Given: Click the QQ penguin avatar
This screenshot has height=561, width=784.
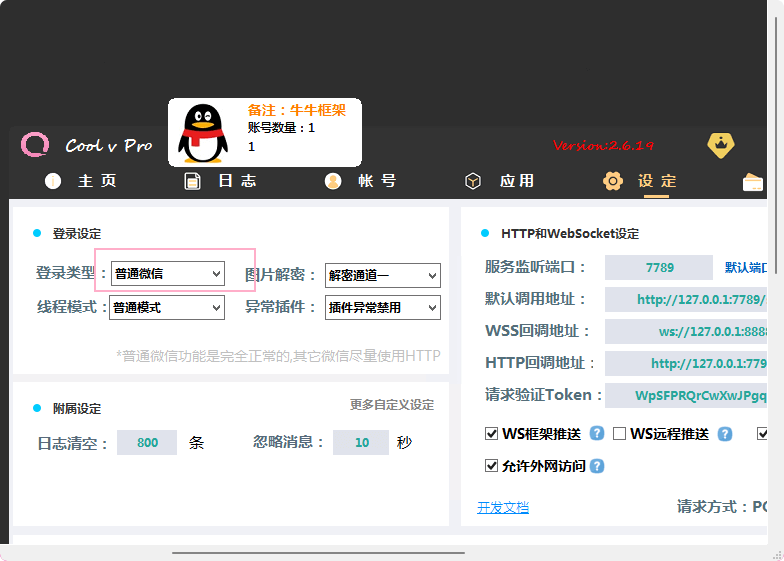Looking at the screenshot, I should click(x=203, y=133).
